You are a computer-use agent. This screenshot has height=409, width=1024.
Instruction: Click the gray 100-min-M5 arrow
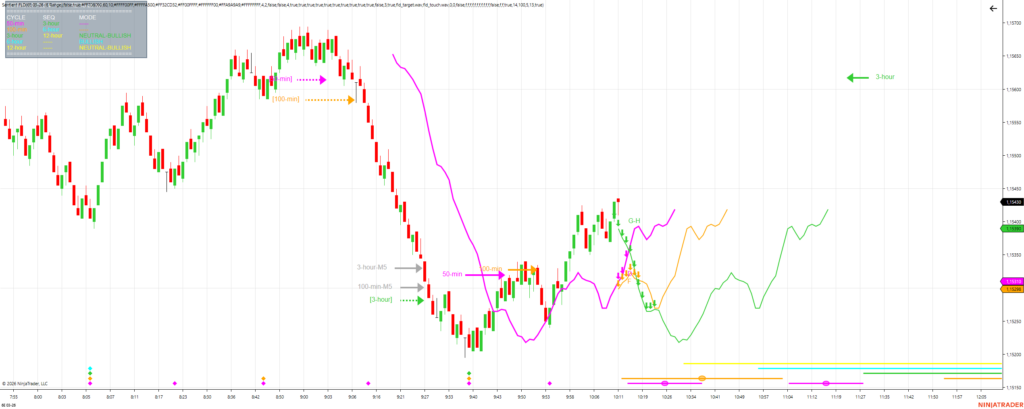coord(411,287)
